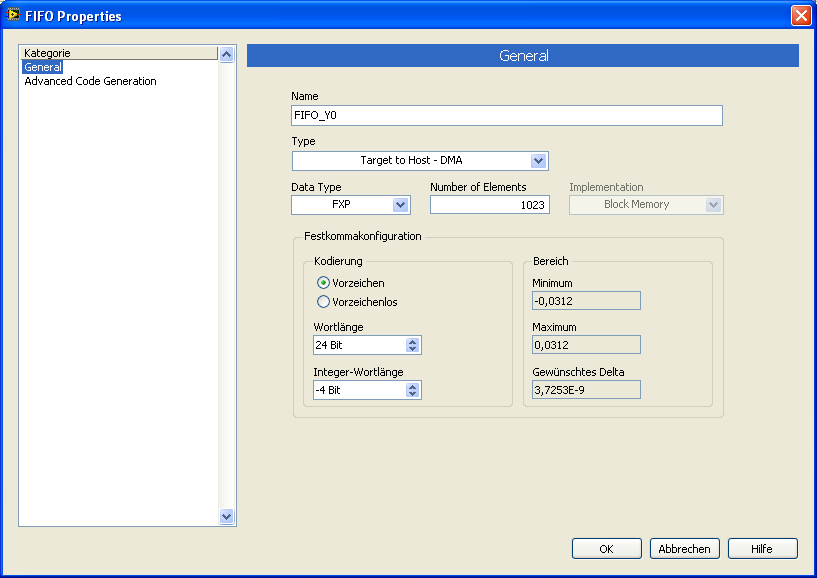Select the Vorzeichenlos radio button
The height and width of the screenshot is (578, 817).
[x=323, y=302]
